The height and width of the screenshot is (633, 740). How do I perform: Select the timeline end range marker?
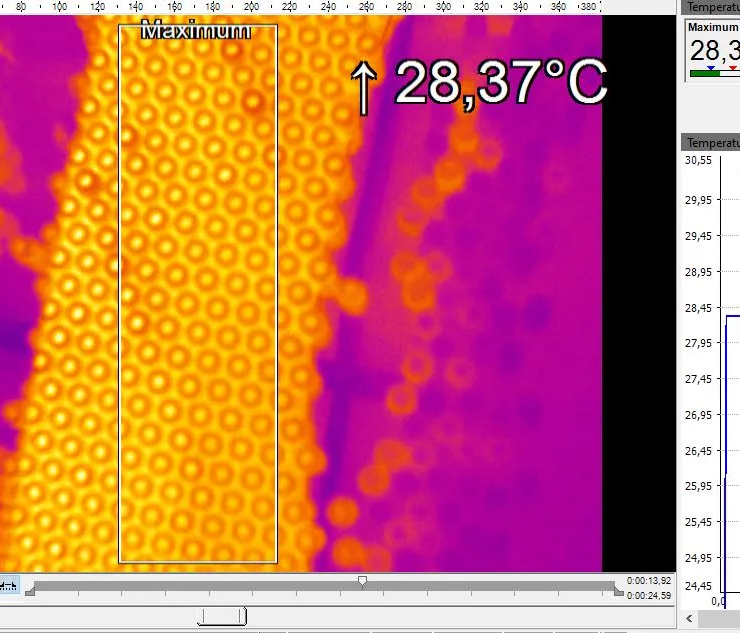click(617, 592)
